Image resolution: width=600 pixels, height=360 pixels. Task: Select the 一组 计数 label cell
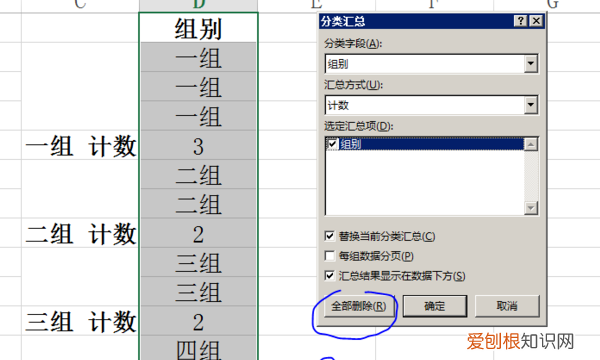(80, 145)
